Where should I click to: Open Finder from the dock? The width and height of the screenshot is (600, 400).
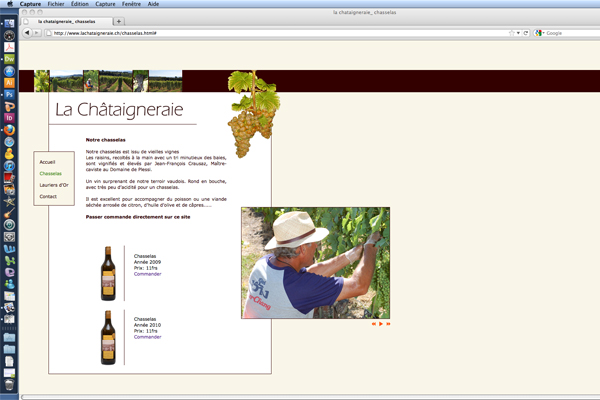pos(9,24)
